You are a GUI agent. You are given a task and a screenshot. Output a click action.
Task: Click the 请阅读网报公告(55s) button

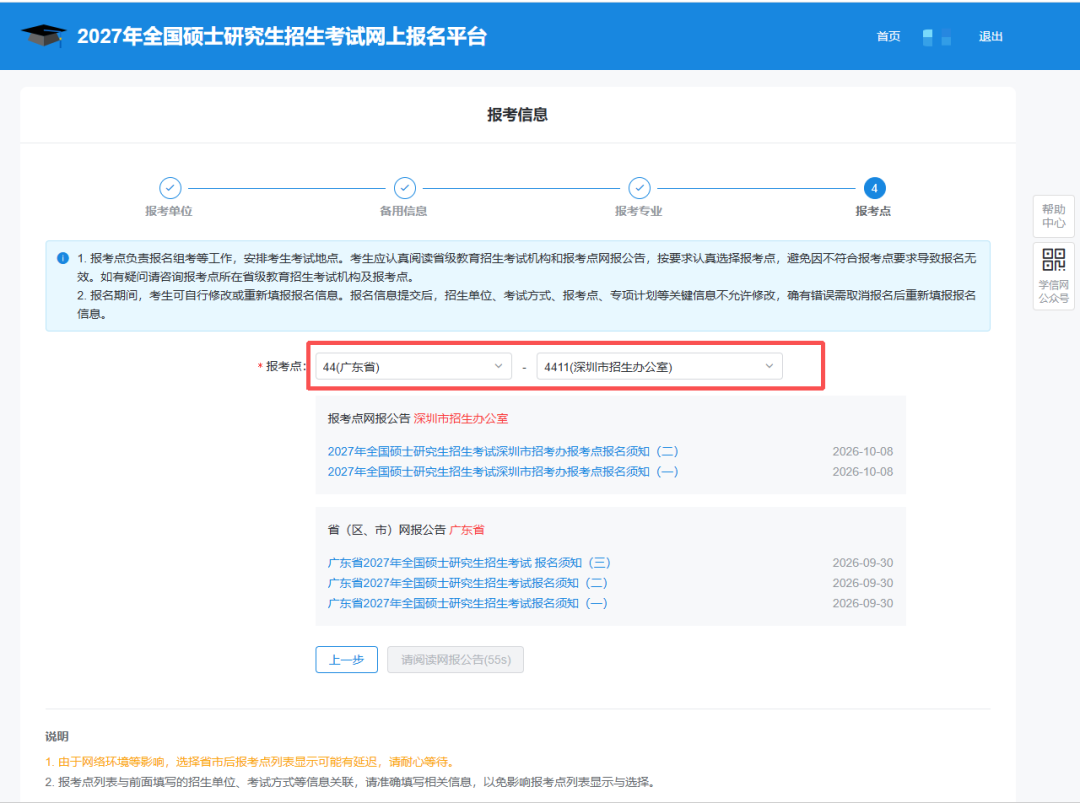(x=455, y=660)
